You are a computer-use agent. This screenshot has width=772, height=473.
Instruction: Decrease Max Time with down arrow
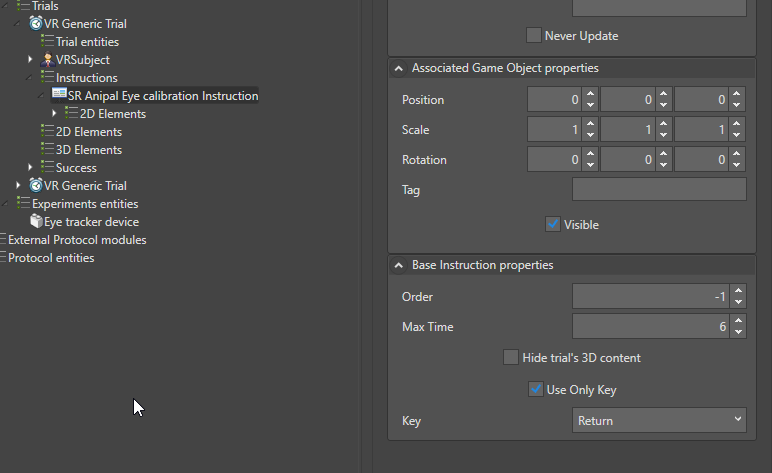739,332
